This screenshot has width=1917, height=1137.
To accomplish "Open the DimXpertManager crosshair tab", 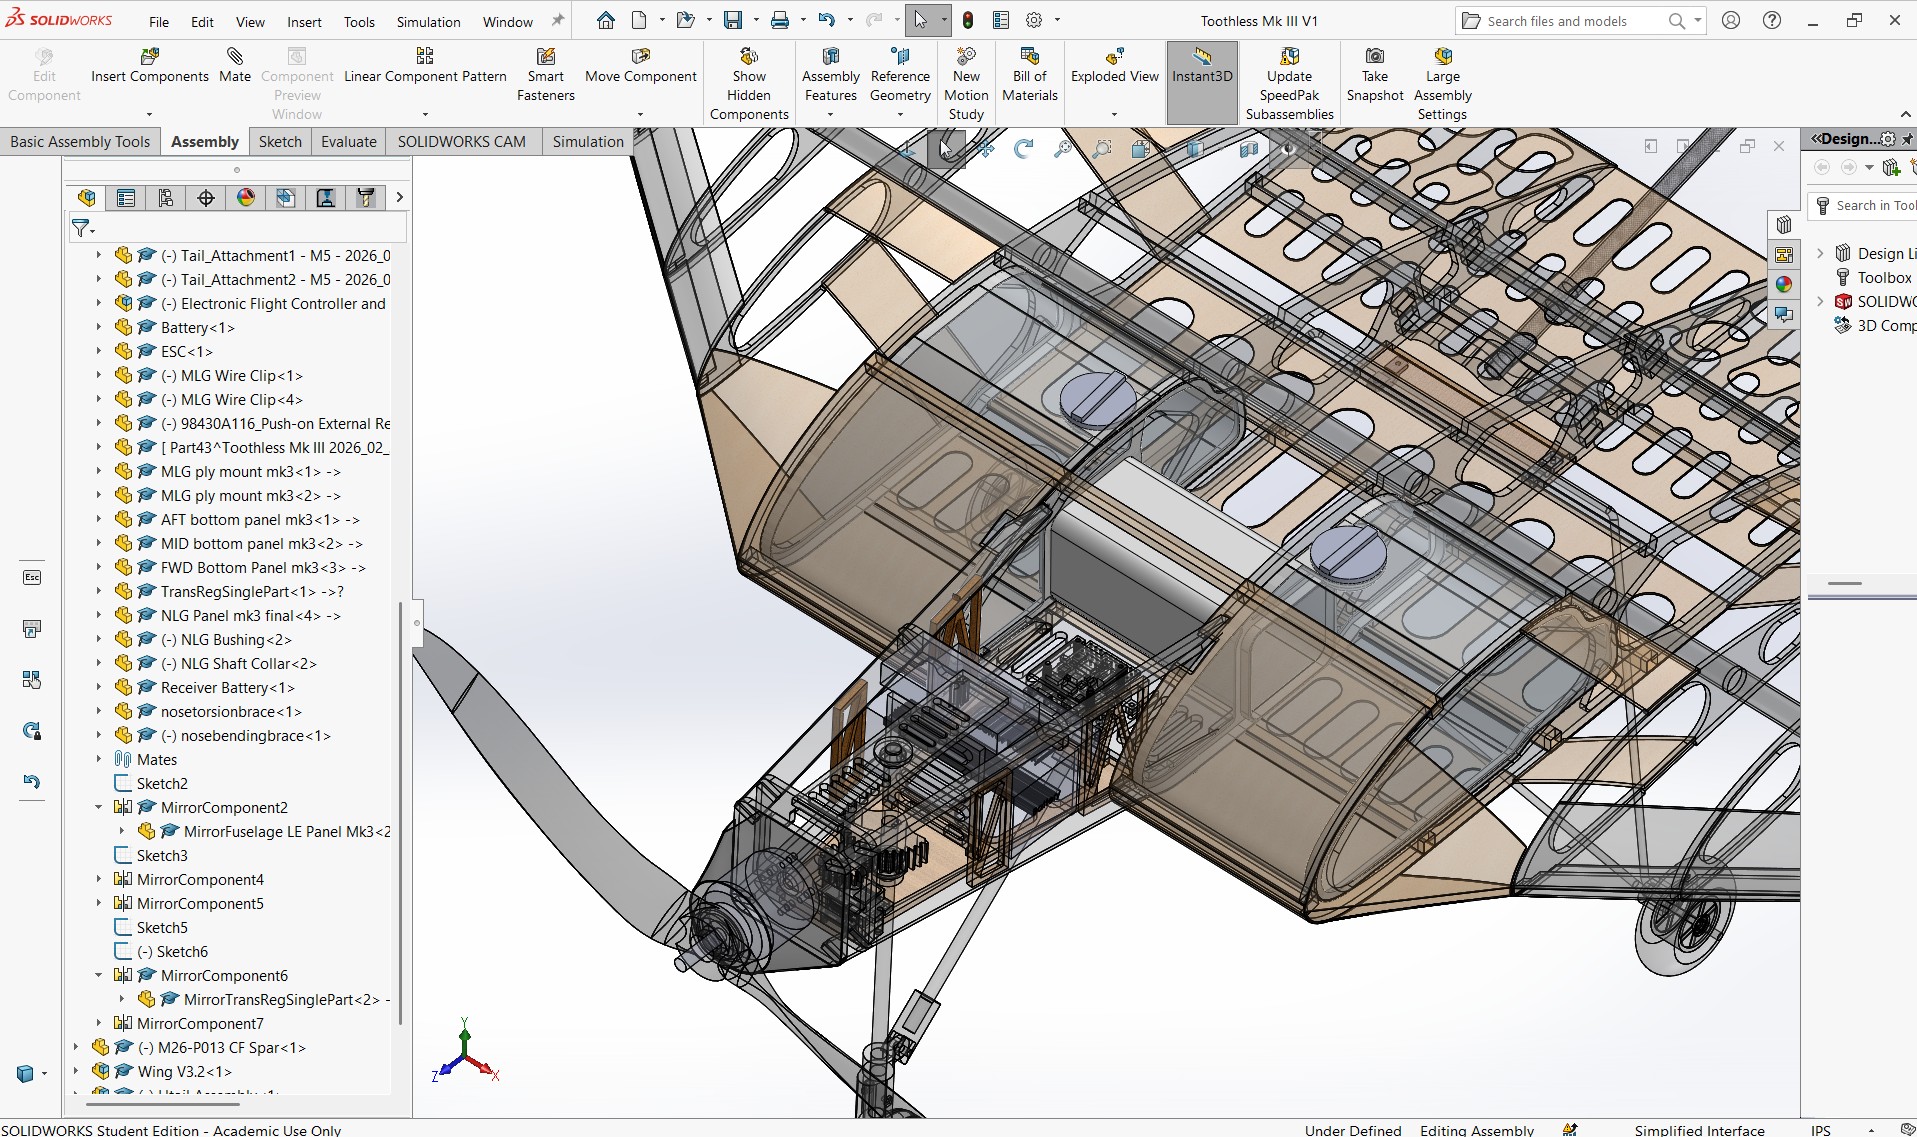I will (x=206, y=198).
